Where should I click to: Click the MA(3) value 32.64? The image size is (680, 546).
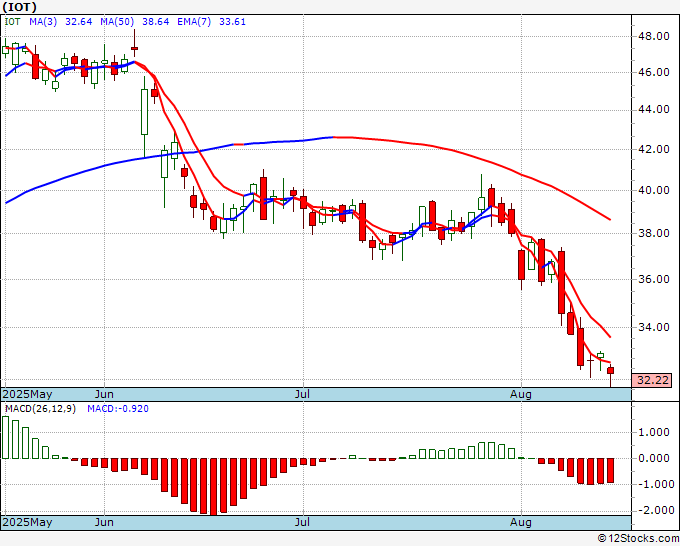[x=78, y=22]
